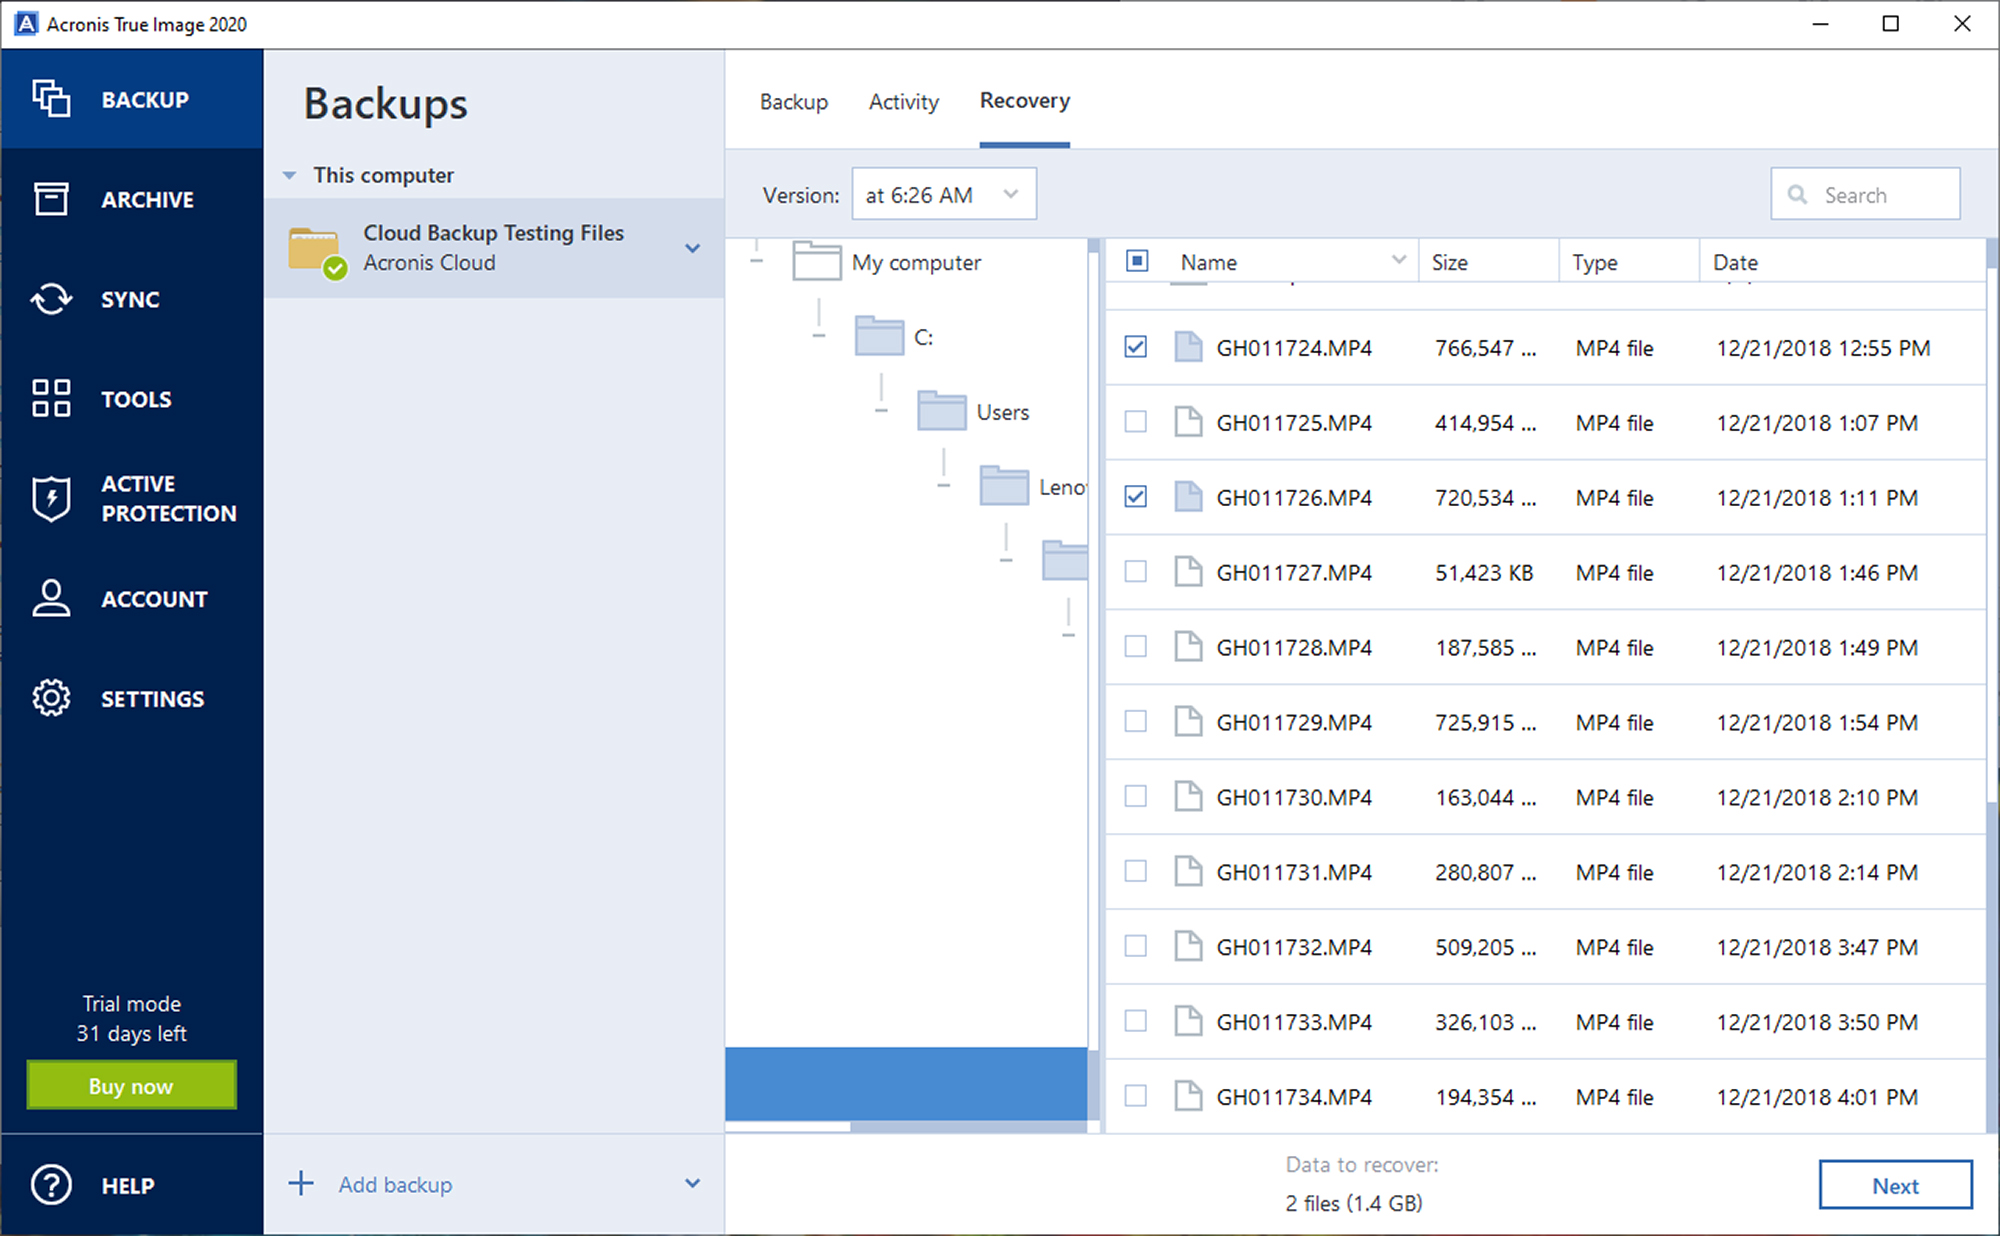Open the Help question mark icon
2000x1236 pixels.
51,1185
